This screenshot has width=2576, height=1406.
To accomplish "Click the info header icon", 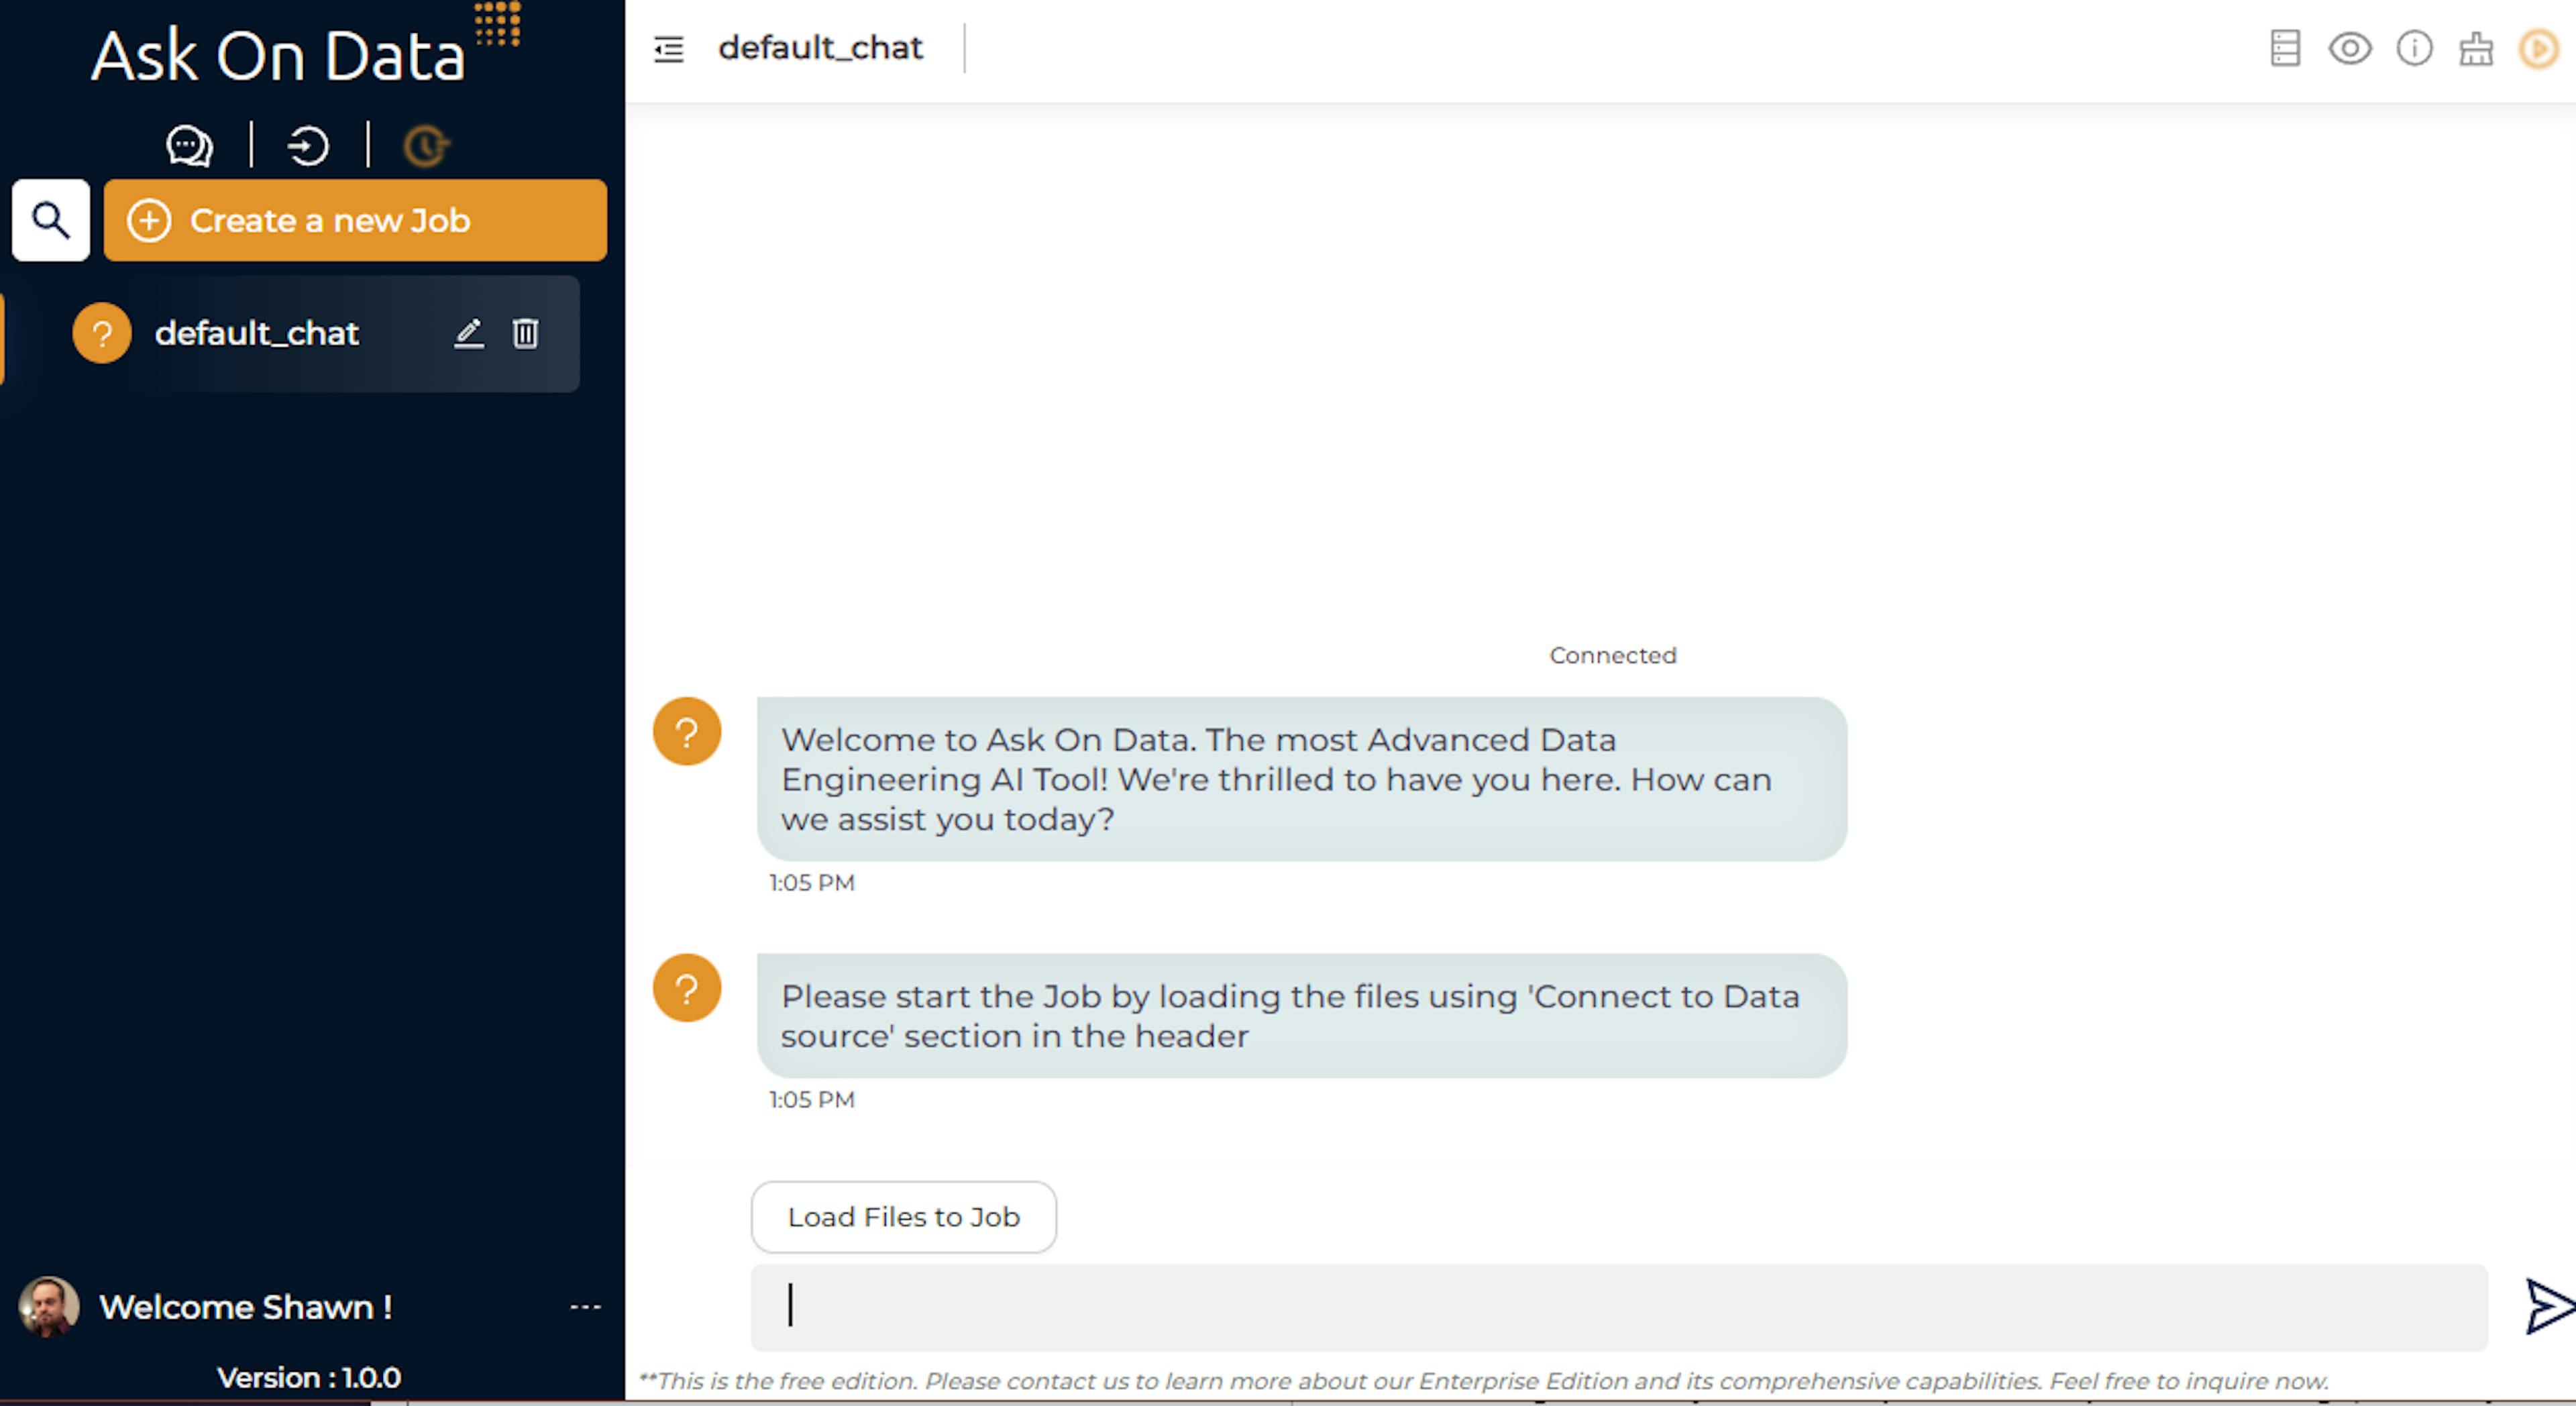I will point(2413,48).
